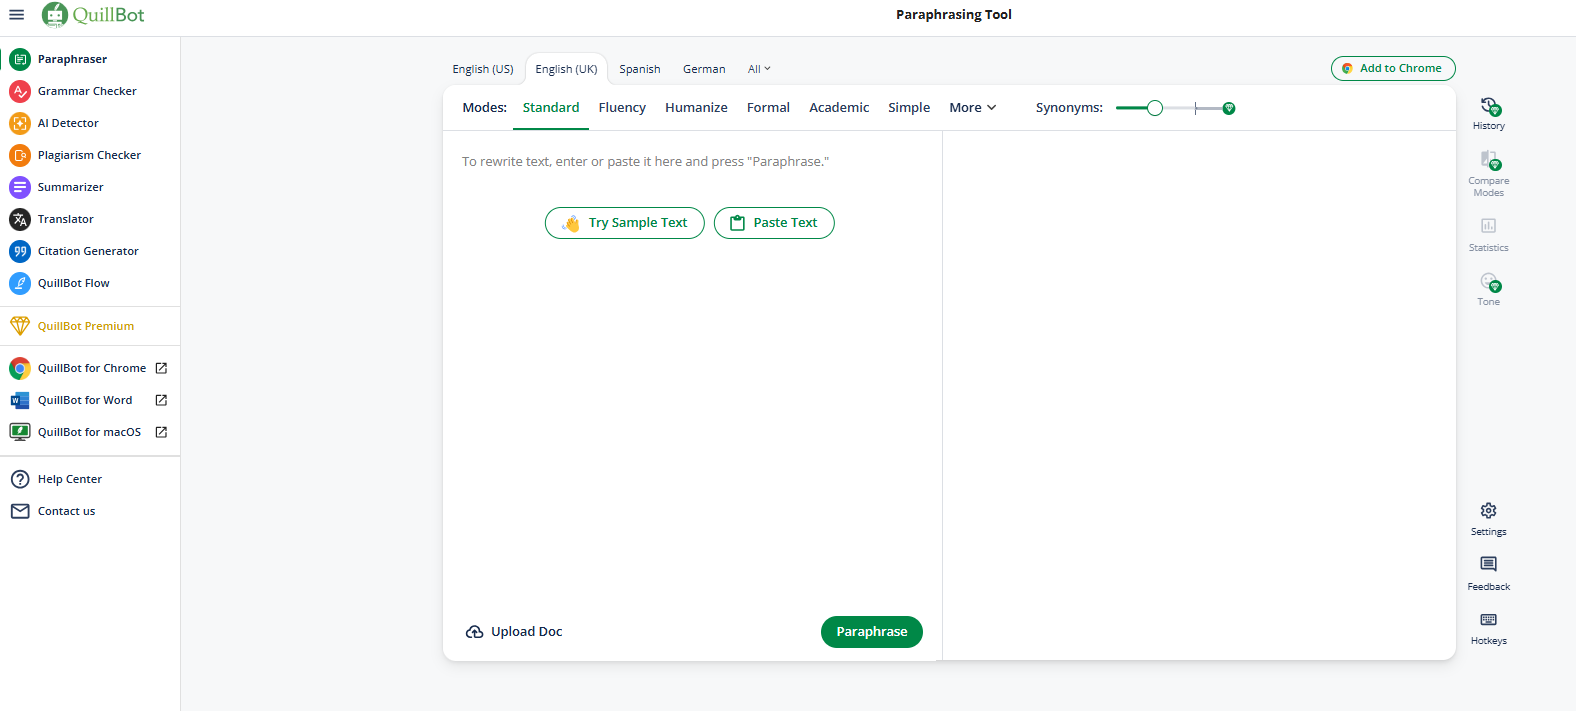Switch to German language tab
1576x711 pixels.
(x=704, y=69)
